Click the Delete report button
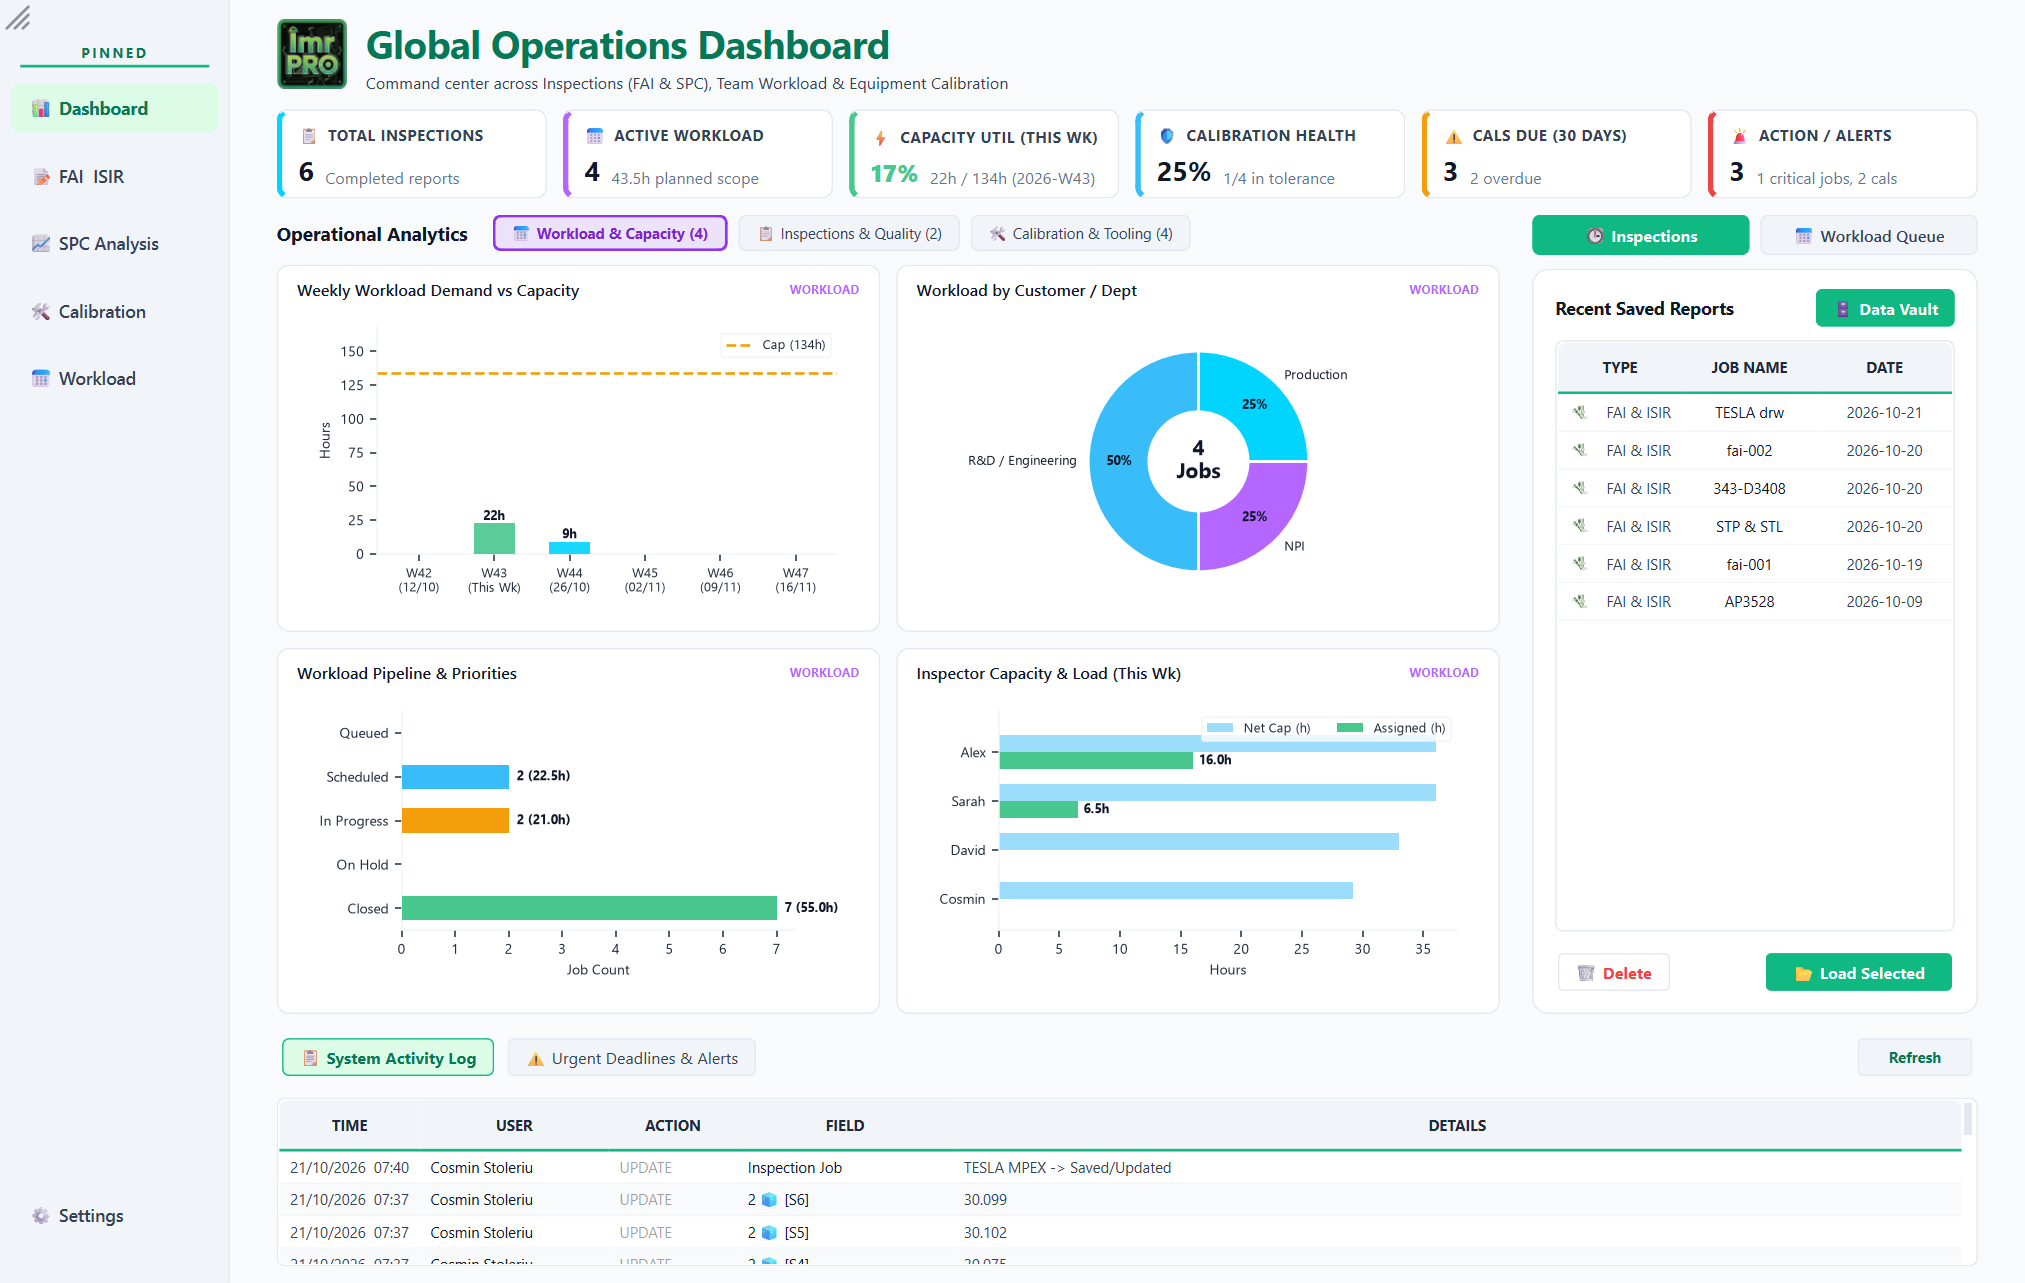The width and height of the screenshot is (2025, 1283). (1614, 973)
